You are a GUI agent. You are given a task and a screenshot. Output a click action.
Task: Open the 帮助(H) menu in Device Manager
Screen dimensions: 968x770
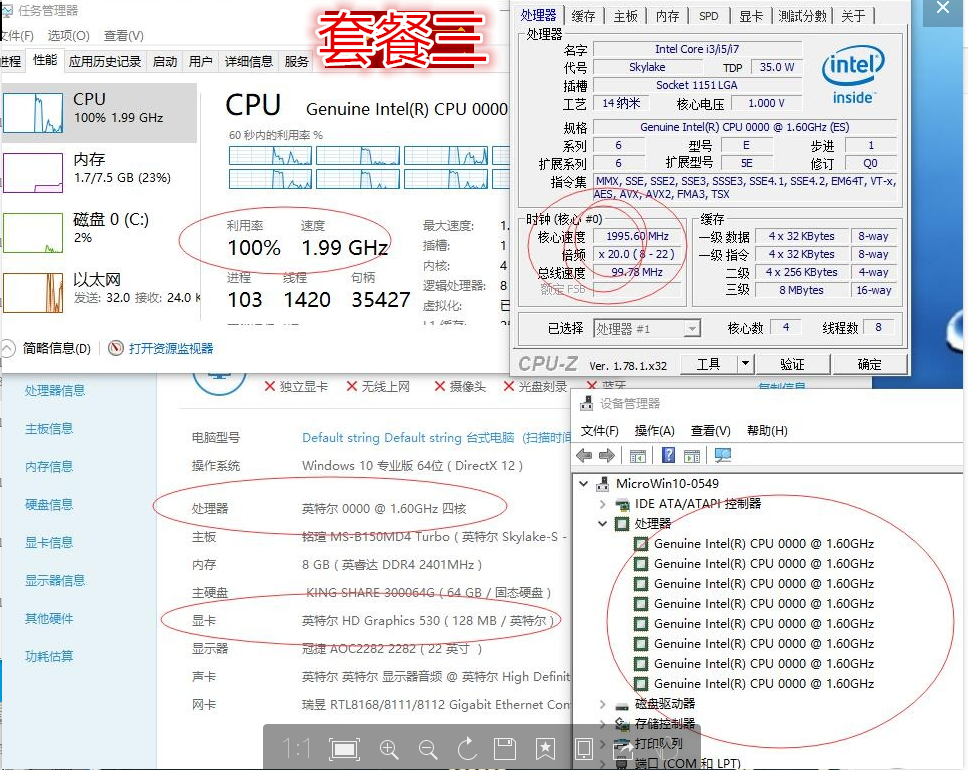[x=767, y=430]
